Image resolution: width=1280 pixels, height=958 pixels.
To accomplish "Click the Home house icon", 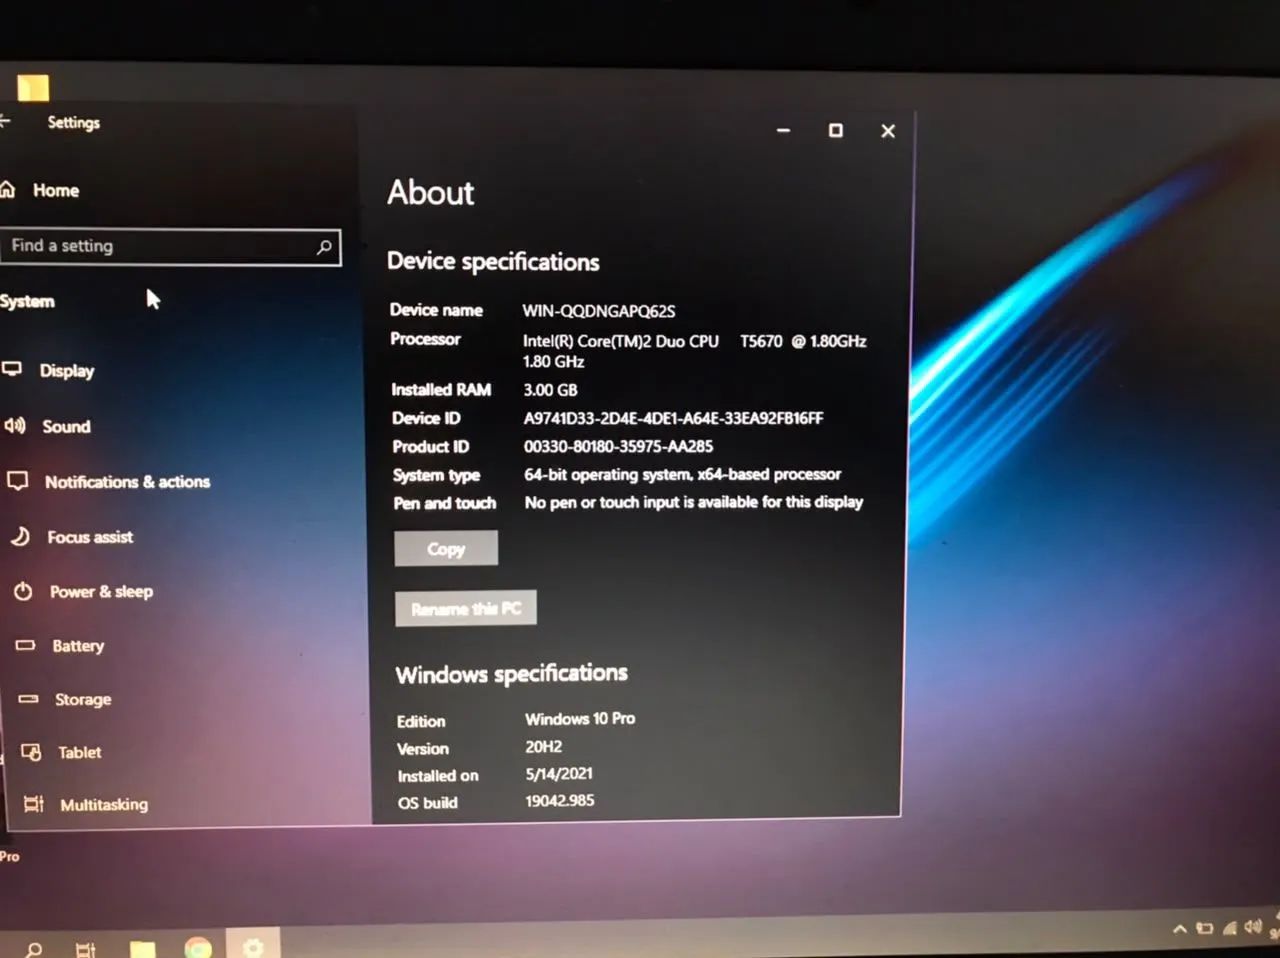I will pyautogui.click(x=7, y=189).
